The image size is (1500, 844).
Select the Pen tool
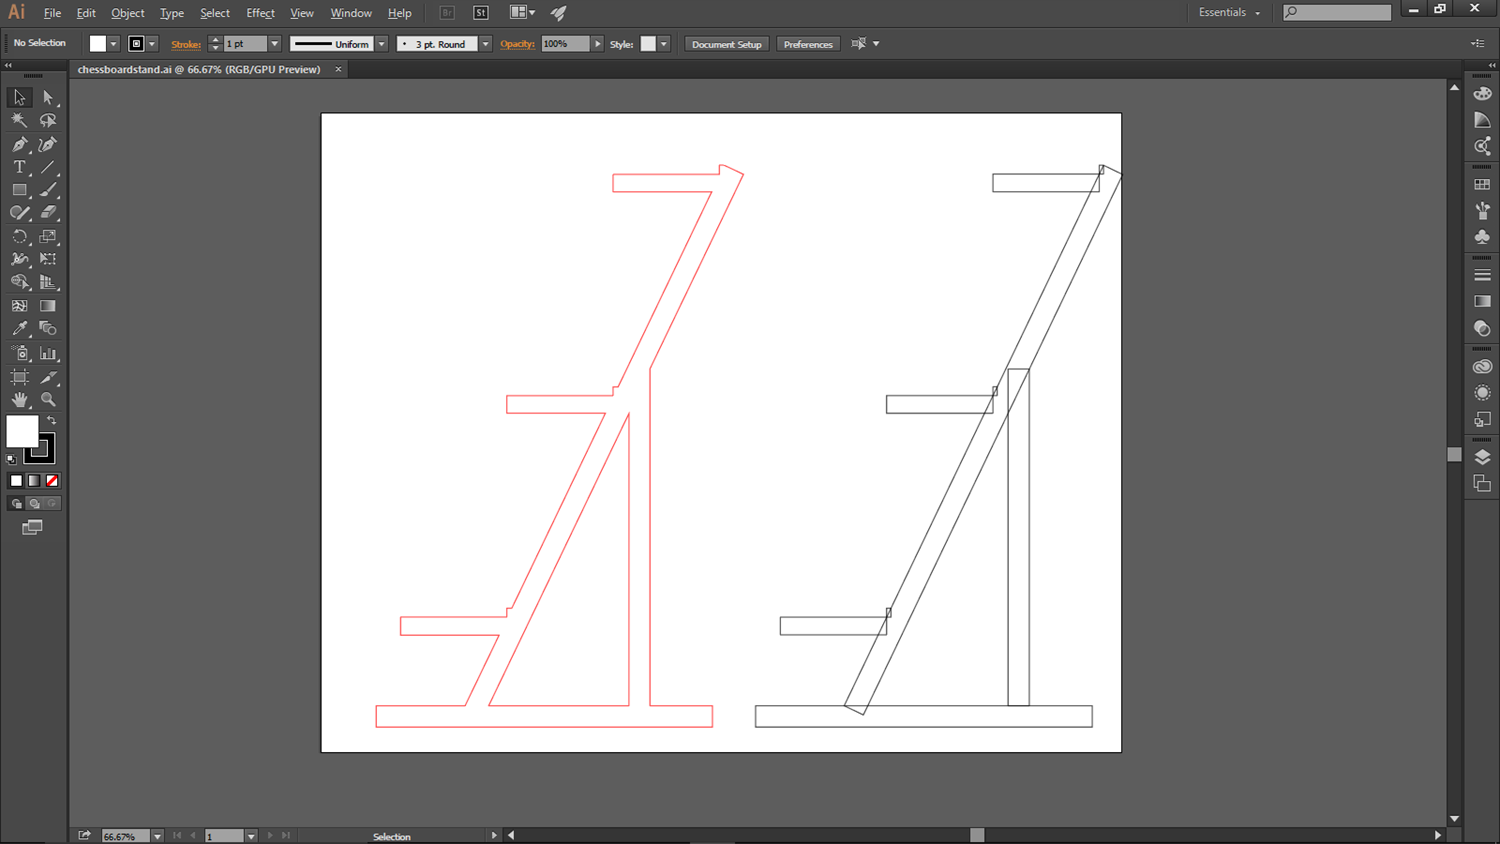(x=19, y=144)
